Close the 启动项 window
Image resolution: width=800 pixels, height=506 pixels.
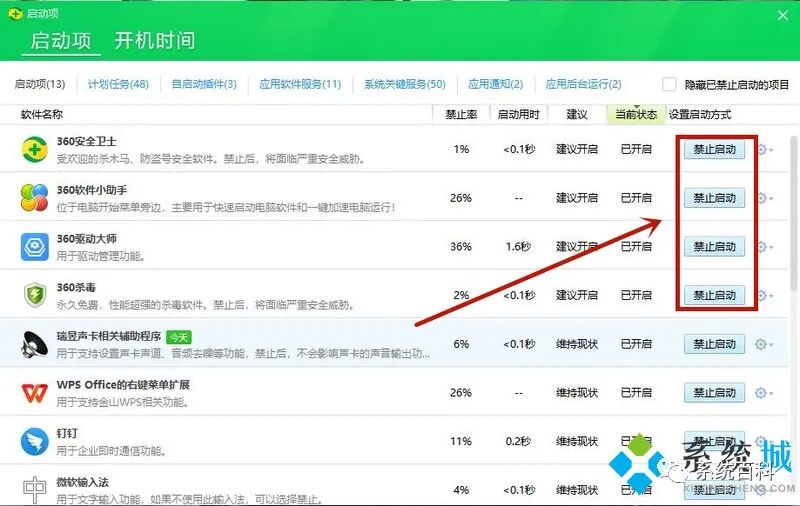(x=783, y=16)
